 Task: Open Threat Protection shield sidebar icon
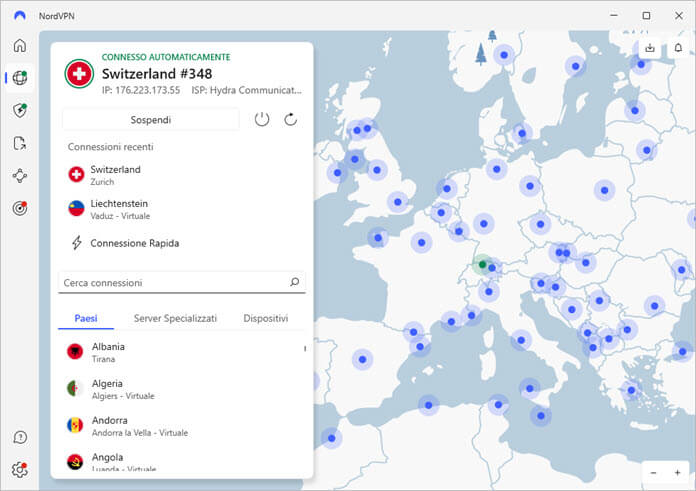[20, 110]
